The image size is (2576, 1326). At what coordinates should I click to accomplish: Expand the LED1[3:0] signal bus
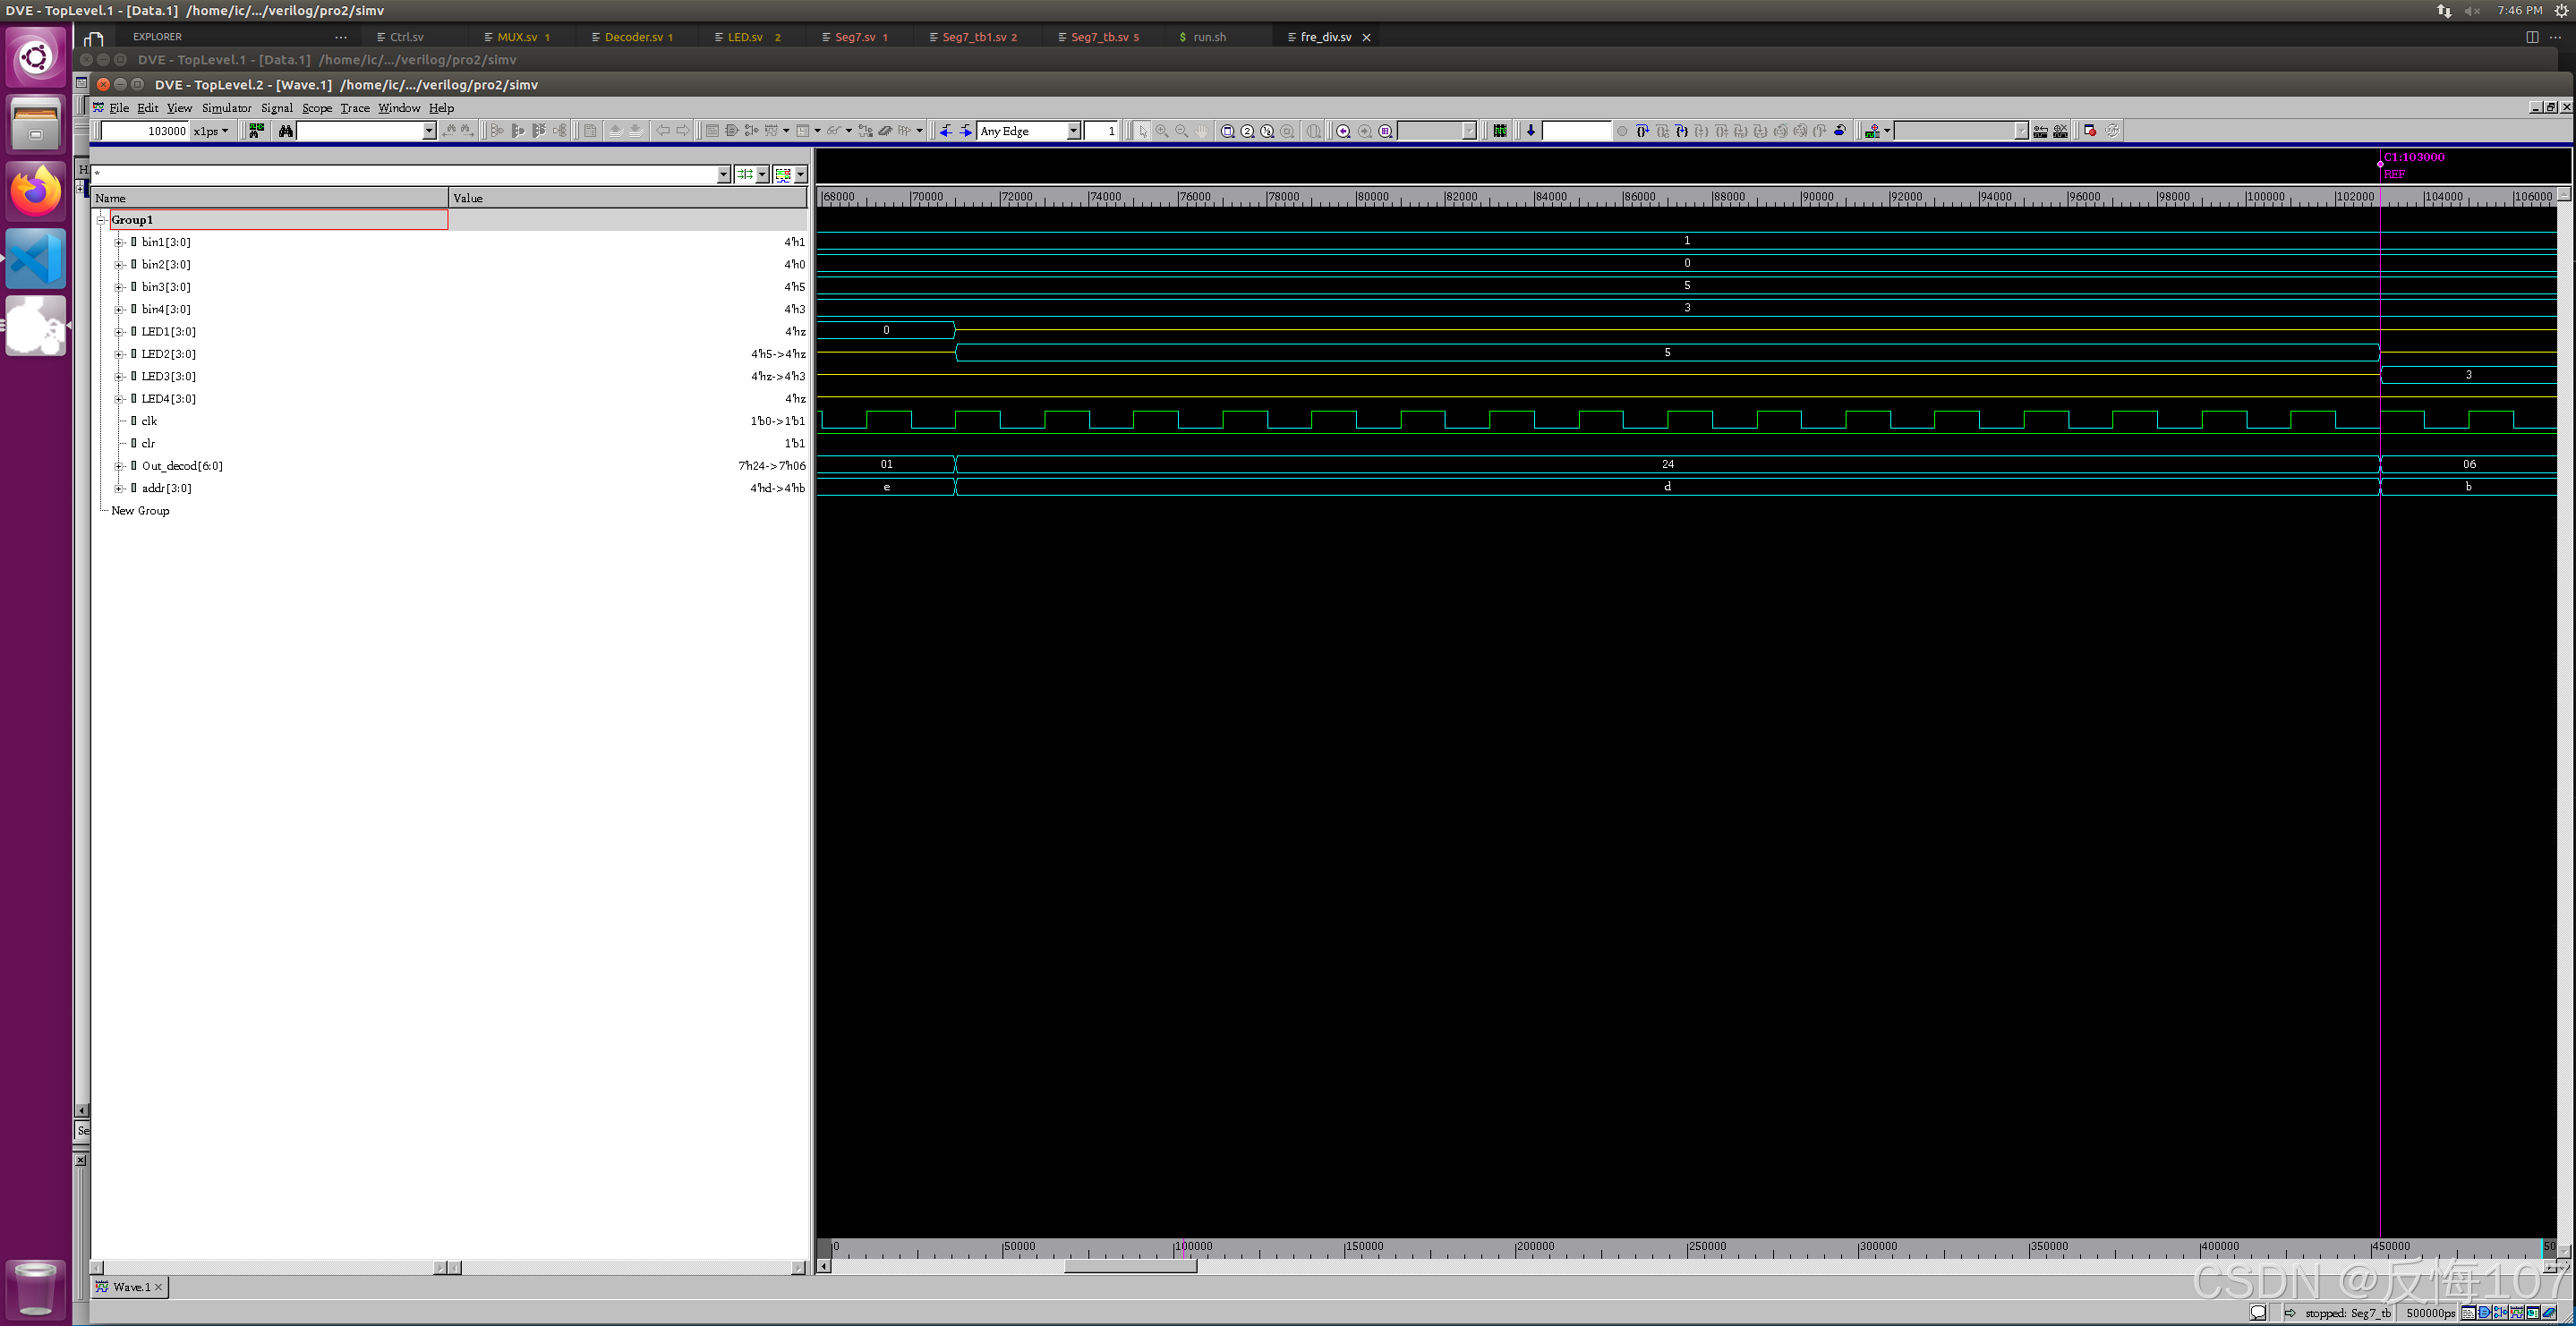pyautogui.click(x=119, y=332)
